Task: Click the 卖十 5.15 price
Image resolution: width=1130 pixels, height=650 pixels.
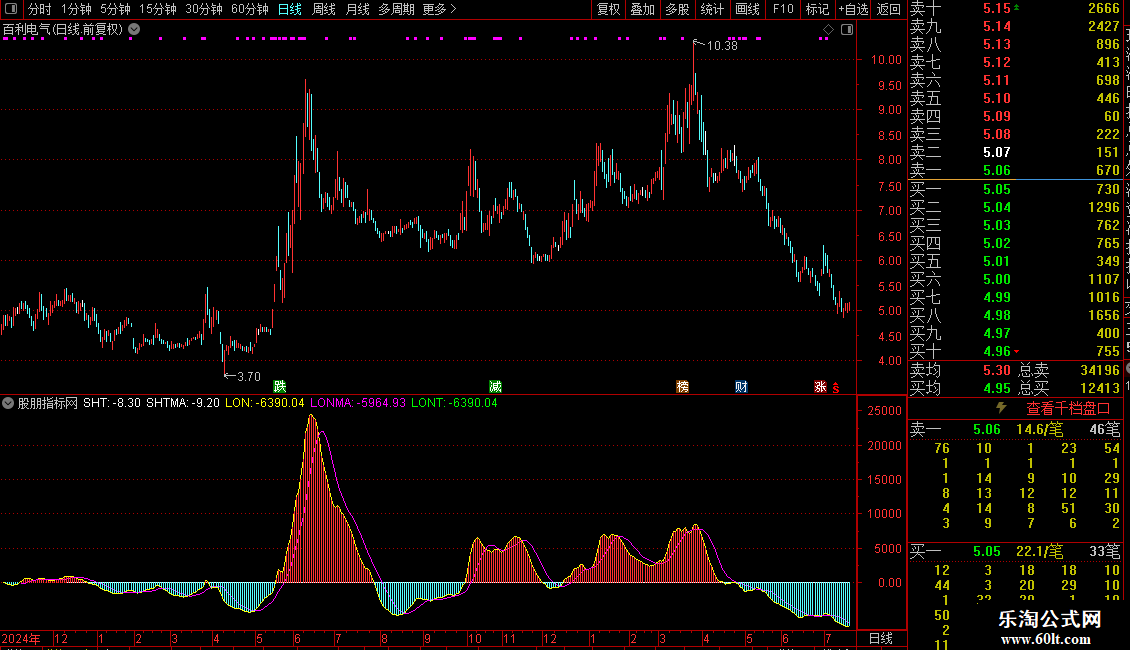Action: (x=997, y=9)
